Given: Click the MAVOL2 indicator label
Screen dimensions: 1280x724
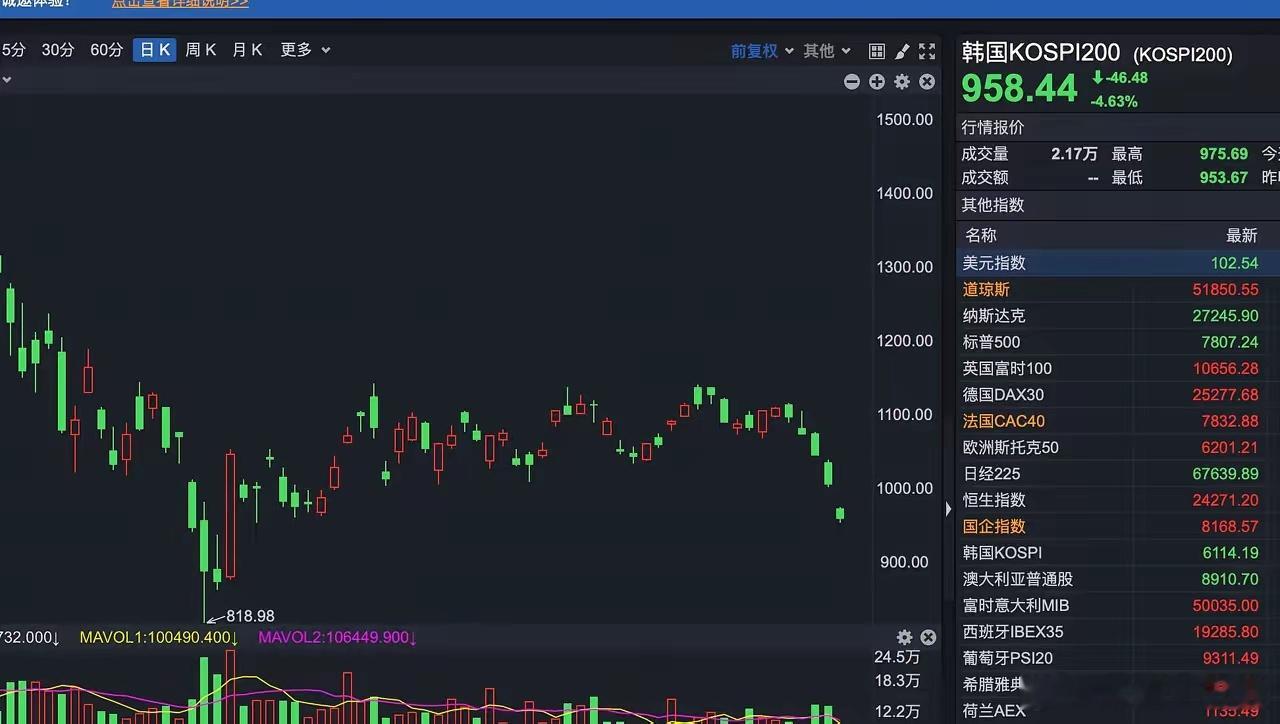Looking at the screenshot, I should [x=337, y=637].
